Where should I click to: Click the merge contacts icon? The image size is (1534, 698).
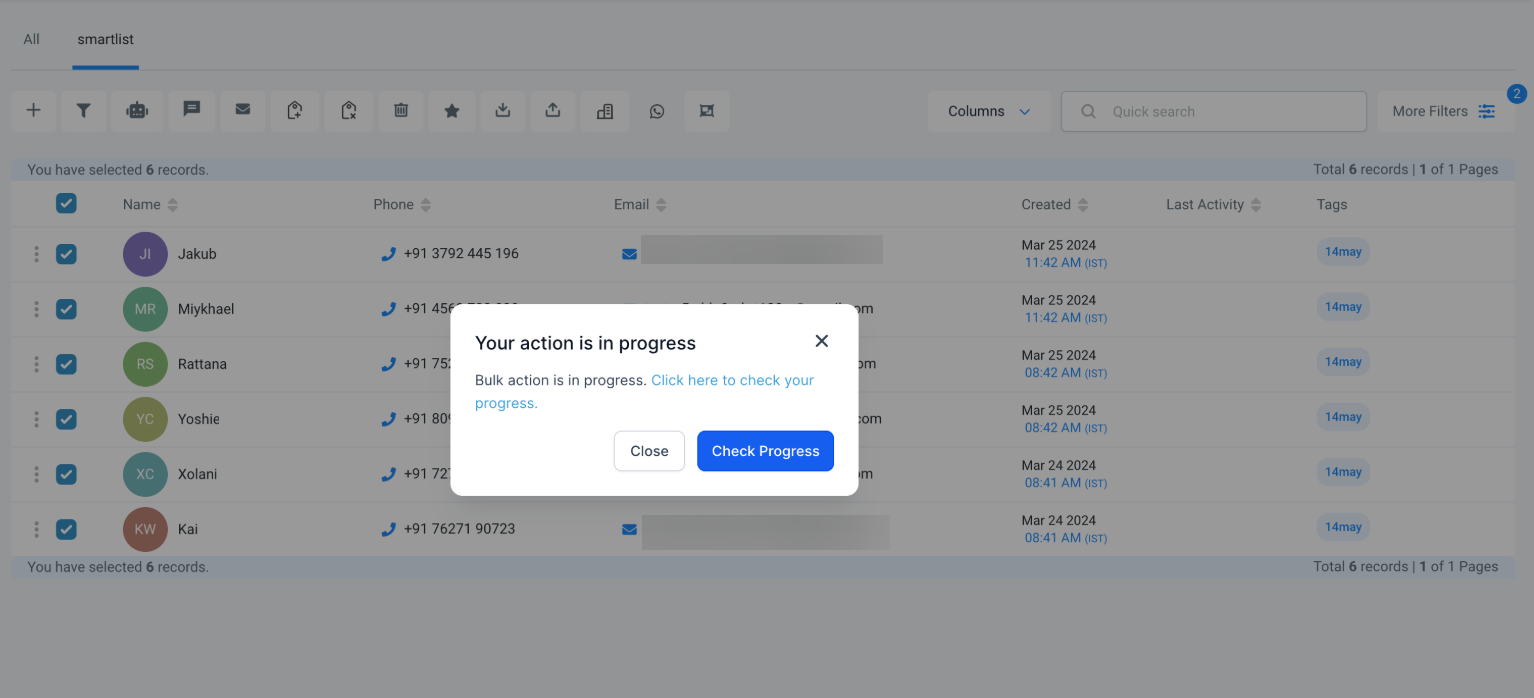(707, 111)
